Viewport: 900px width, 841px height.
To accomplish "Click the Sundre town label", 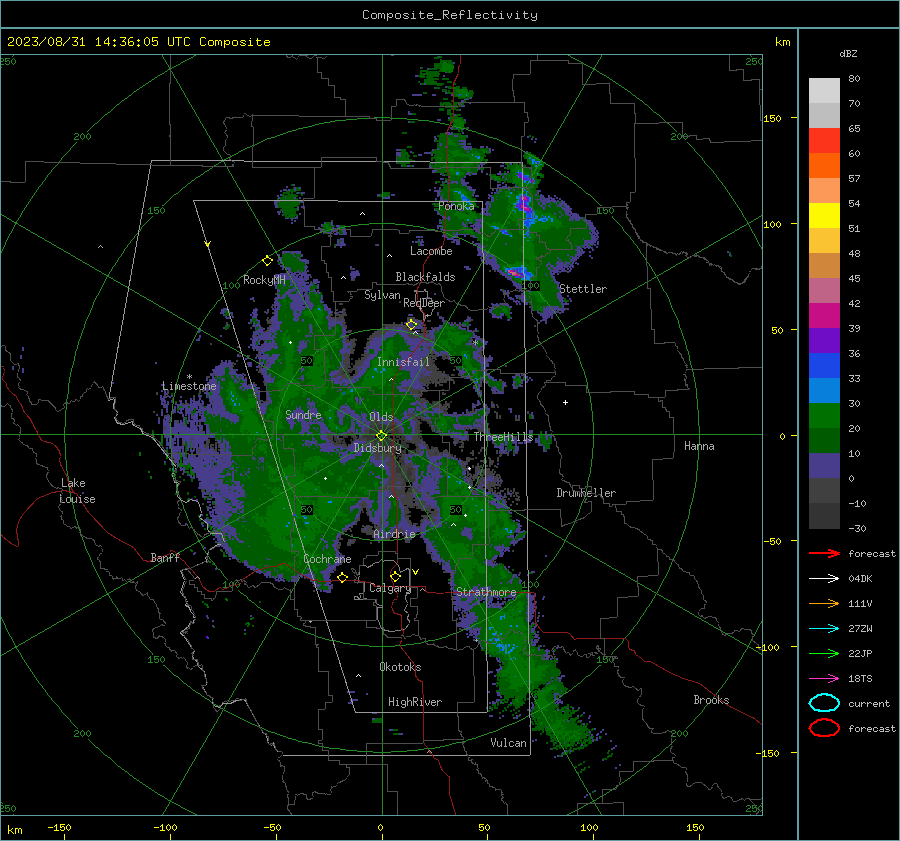I will pyautogui.click(x=303, y=414).
